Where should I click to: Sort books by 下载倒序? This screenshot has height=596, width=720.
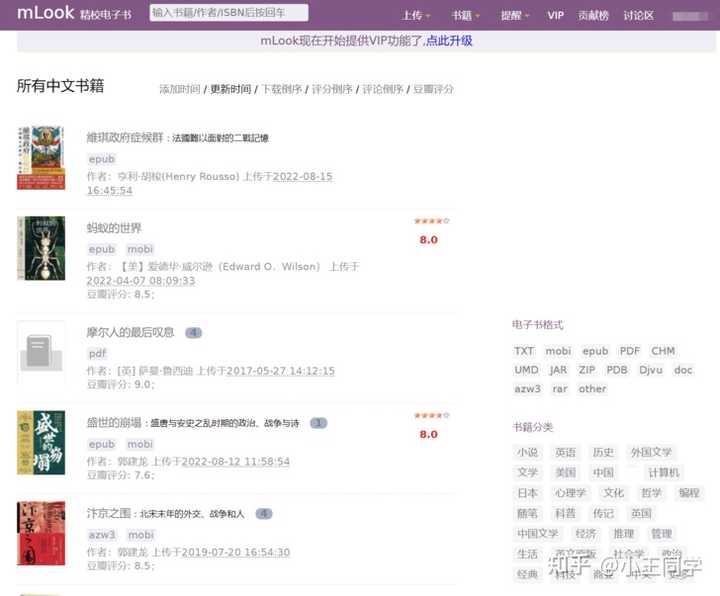[281, 89]
